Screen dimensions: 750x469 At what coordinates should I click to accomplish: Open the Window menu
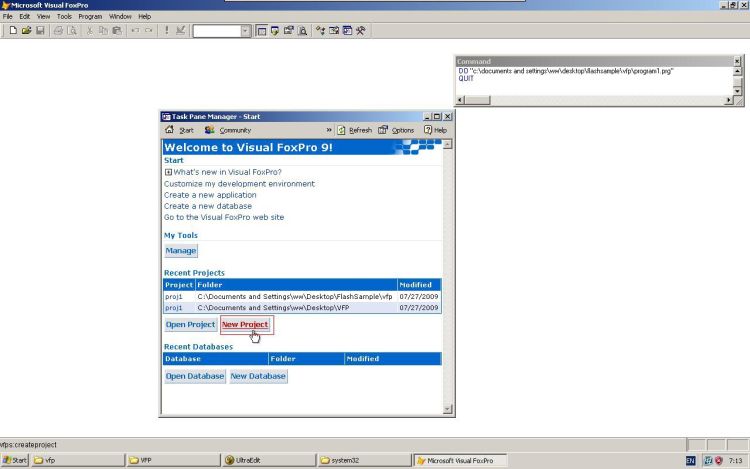120,16
